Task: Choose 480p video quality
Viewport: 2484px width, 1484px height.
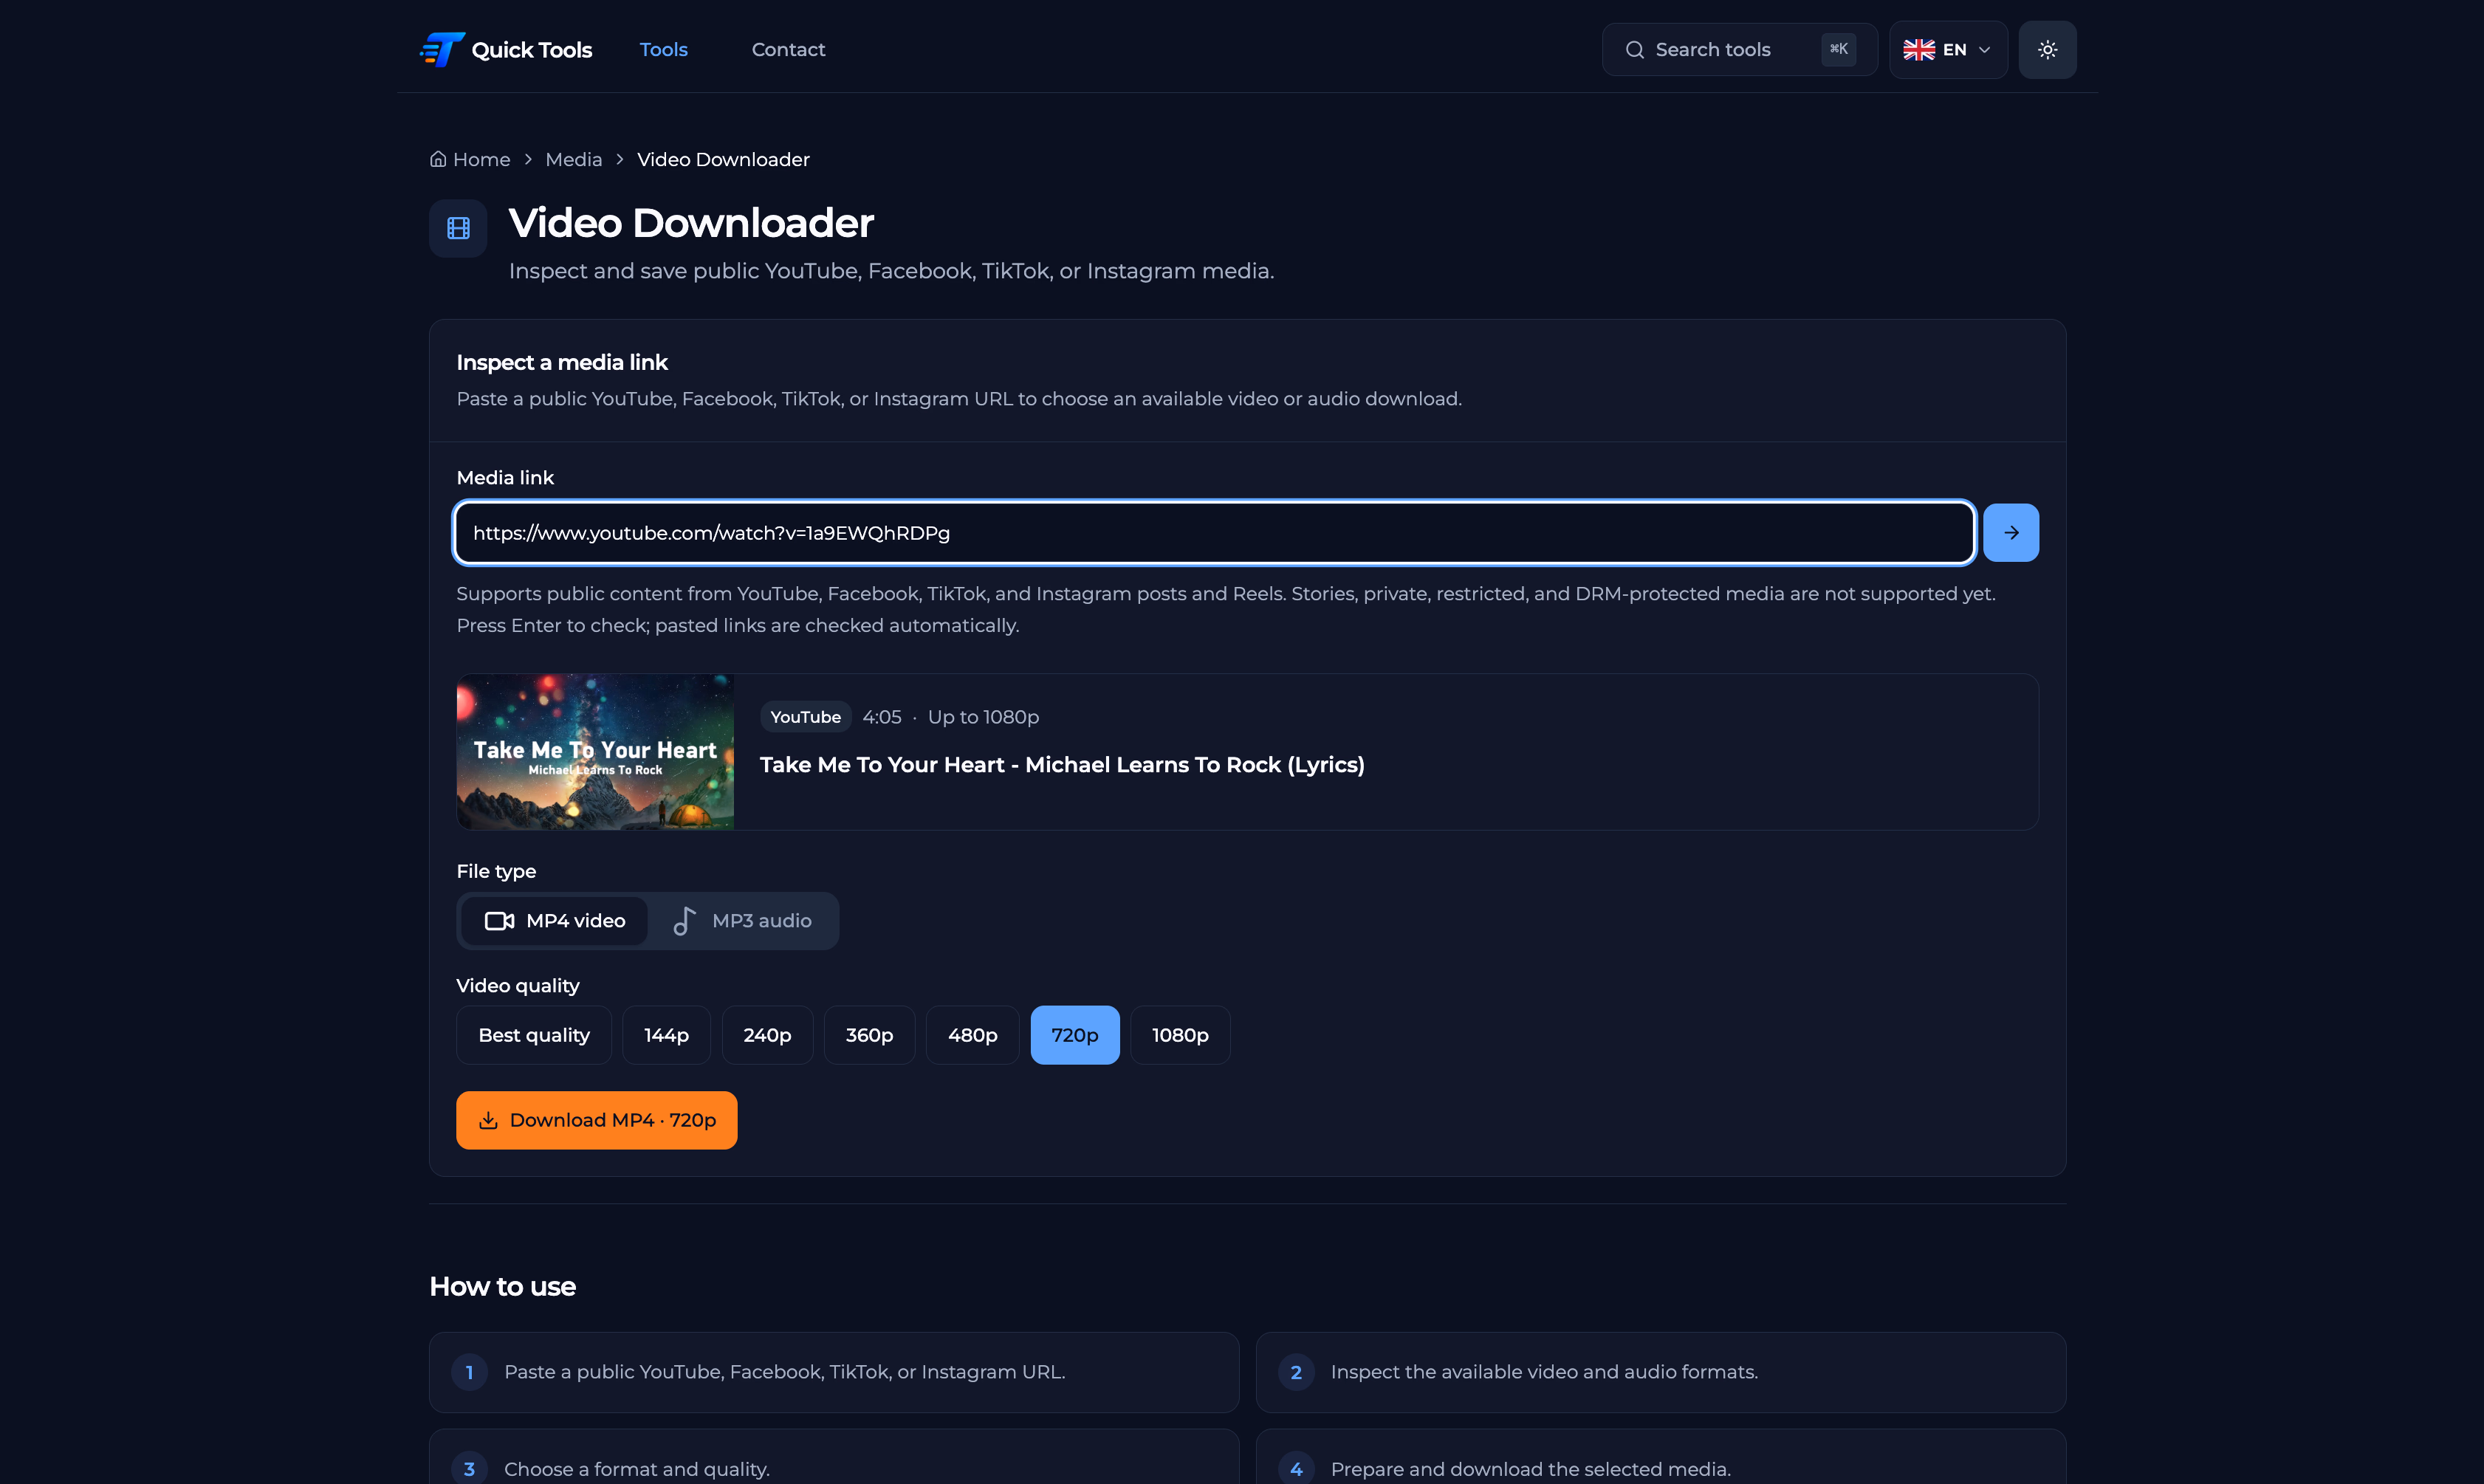Action: (x=972, y=1035)
